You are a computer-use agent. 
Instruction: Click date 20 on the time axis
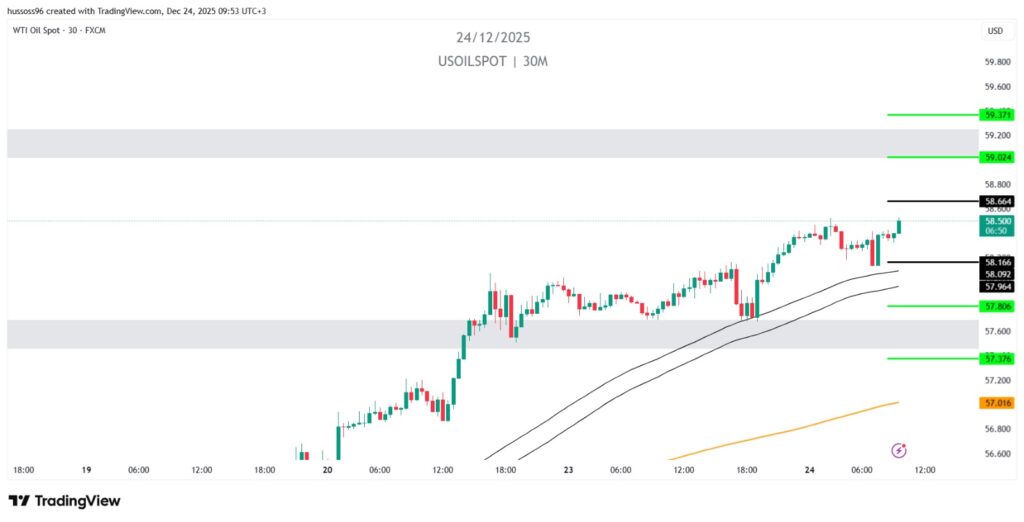(329, 469)
